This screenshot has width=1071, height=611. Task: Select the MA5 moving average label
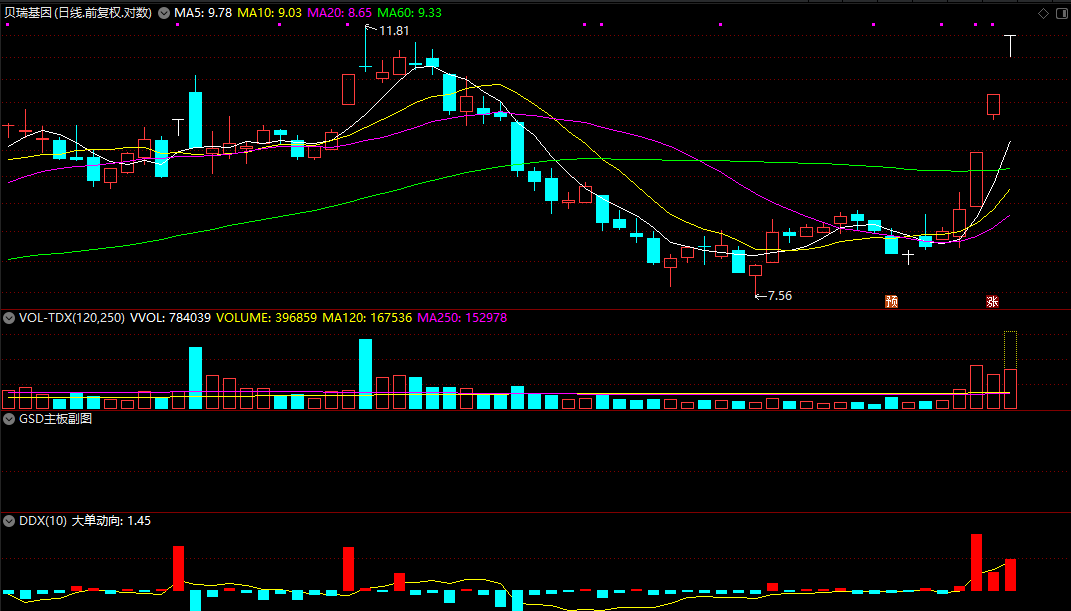(204, 13)
